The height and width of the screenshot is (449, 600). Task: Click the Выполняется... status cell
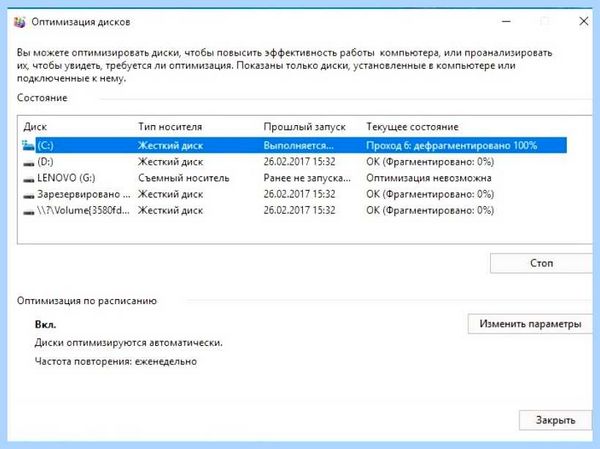tap(298, 145)
